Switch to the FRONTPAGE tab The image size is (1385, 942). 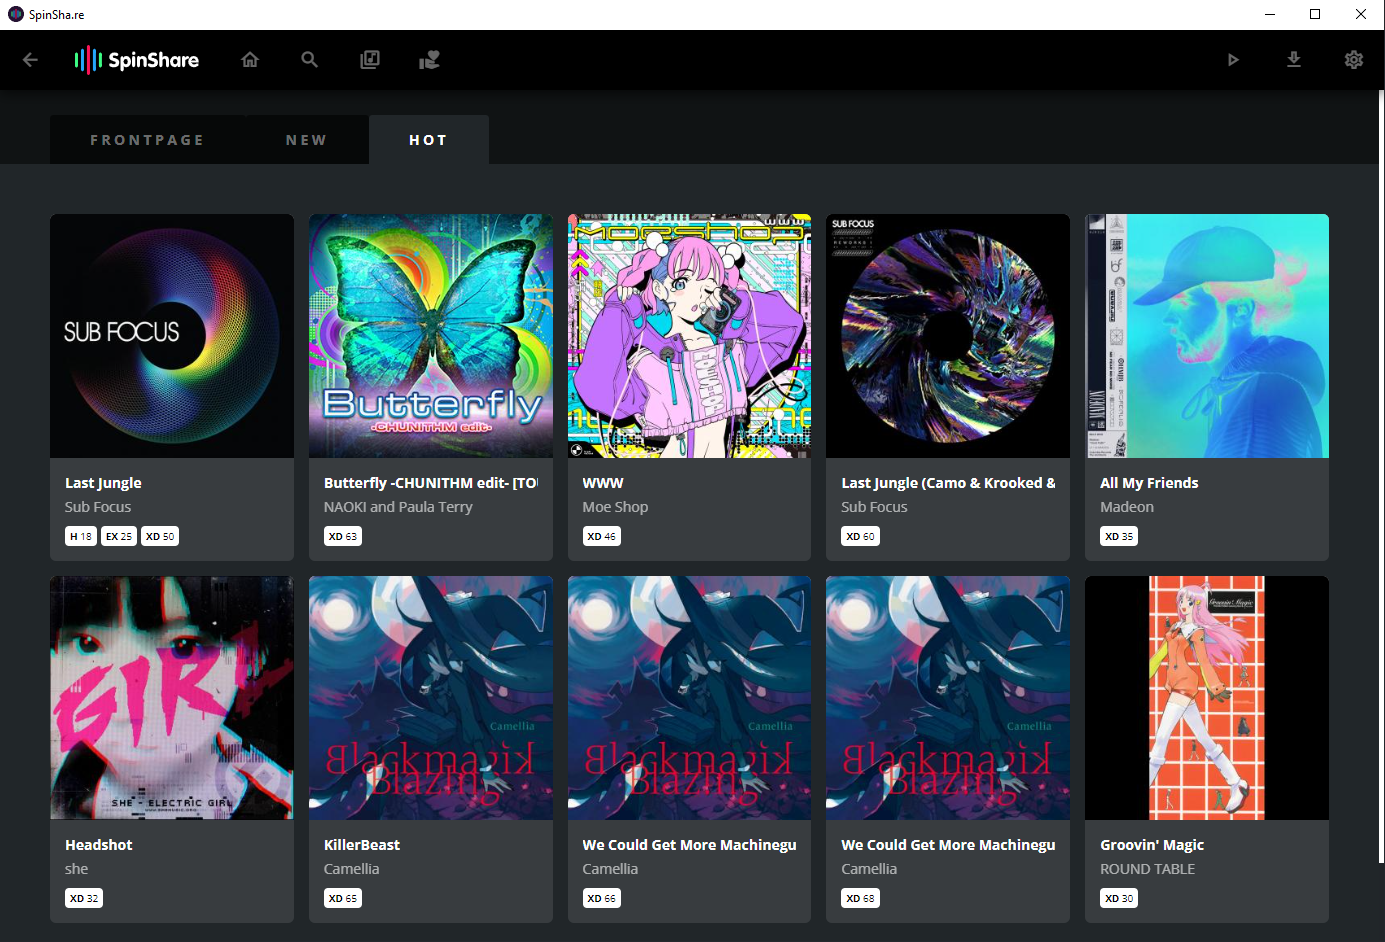point(147,140)
